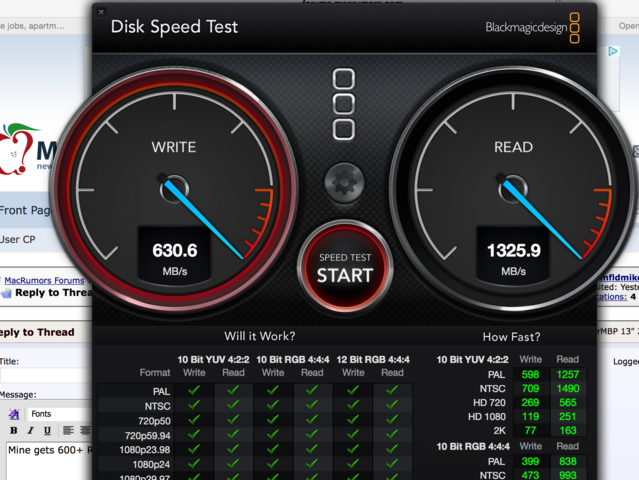The height and width of the screenshot is (480, 639).
Task: Click the NTSC read value 1490
Action: coord(568,388)
